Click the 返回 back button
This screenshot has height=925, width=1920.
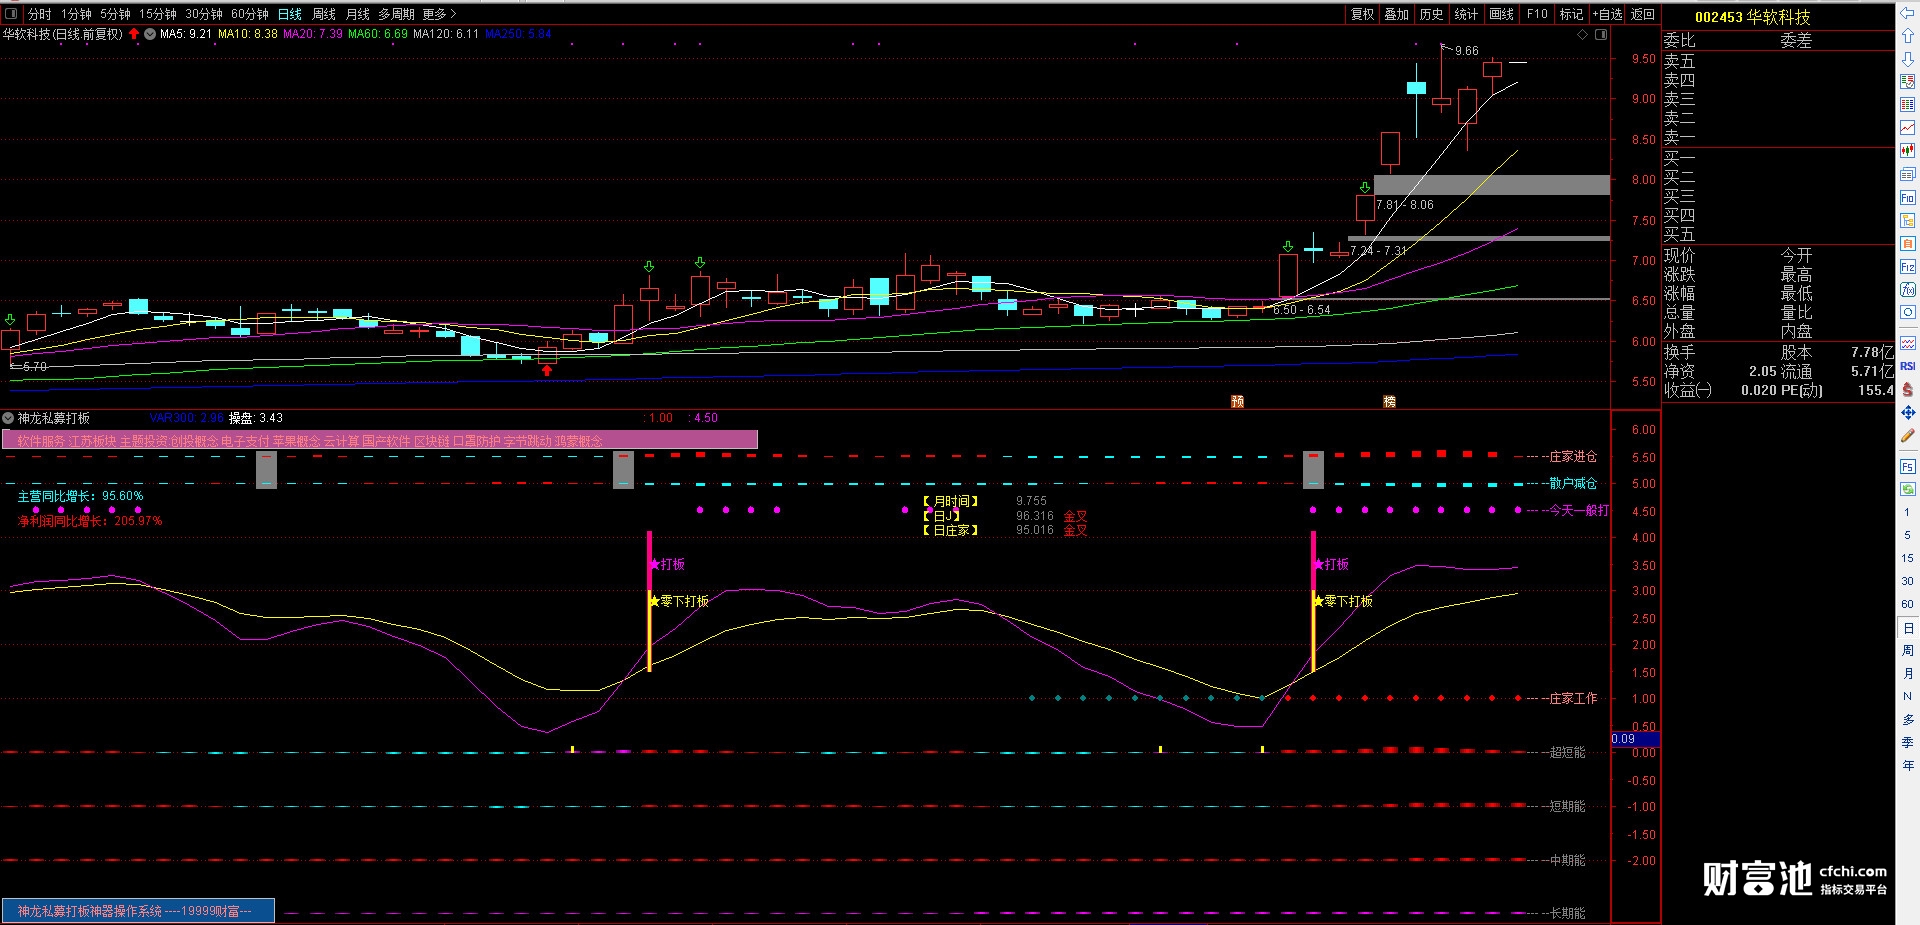tap(1643, 14)
